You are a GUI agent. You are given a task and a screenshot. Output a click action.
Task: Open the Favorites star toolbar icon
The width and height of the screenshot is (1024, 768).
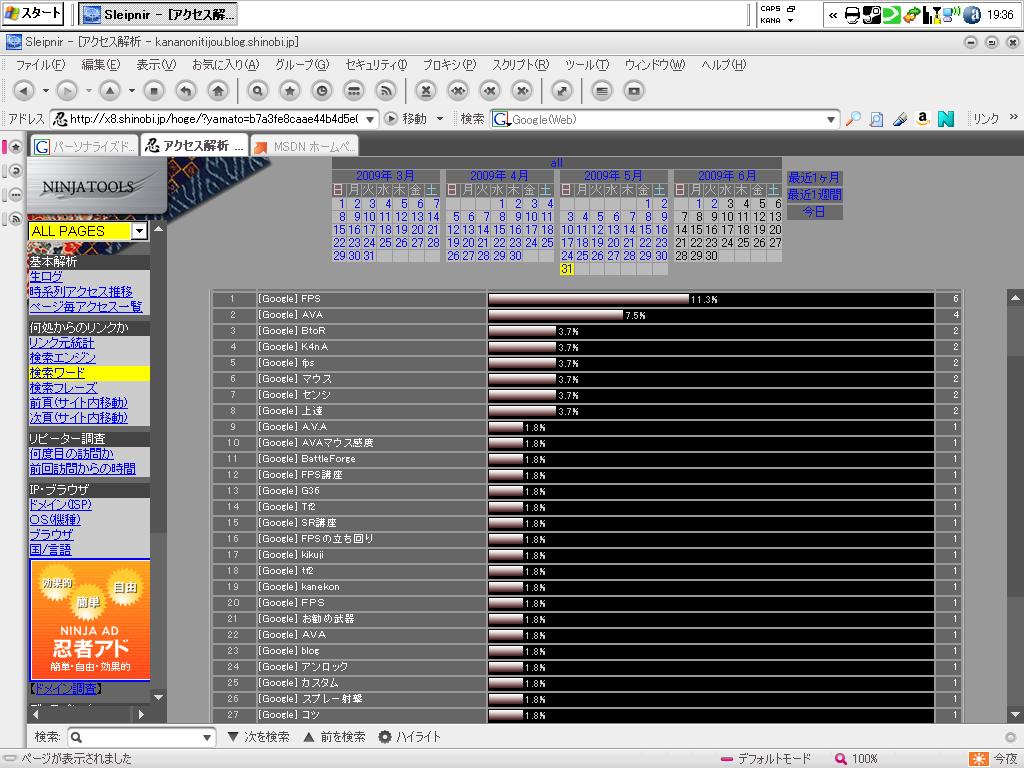pos(289,91)
